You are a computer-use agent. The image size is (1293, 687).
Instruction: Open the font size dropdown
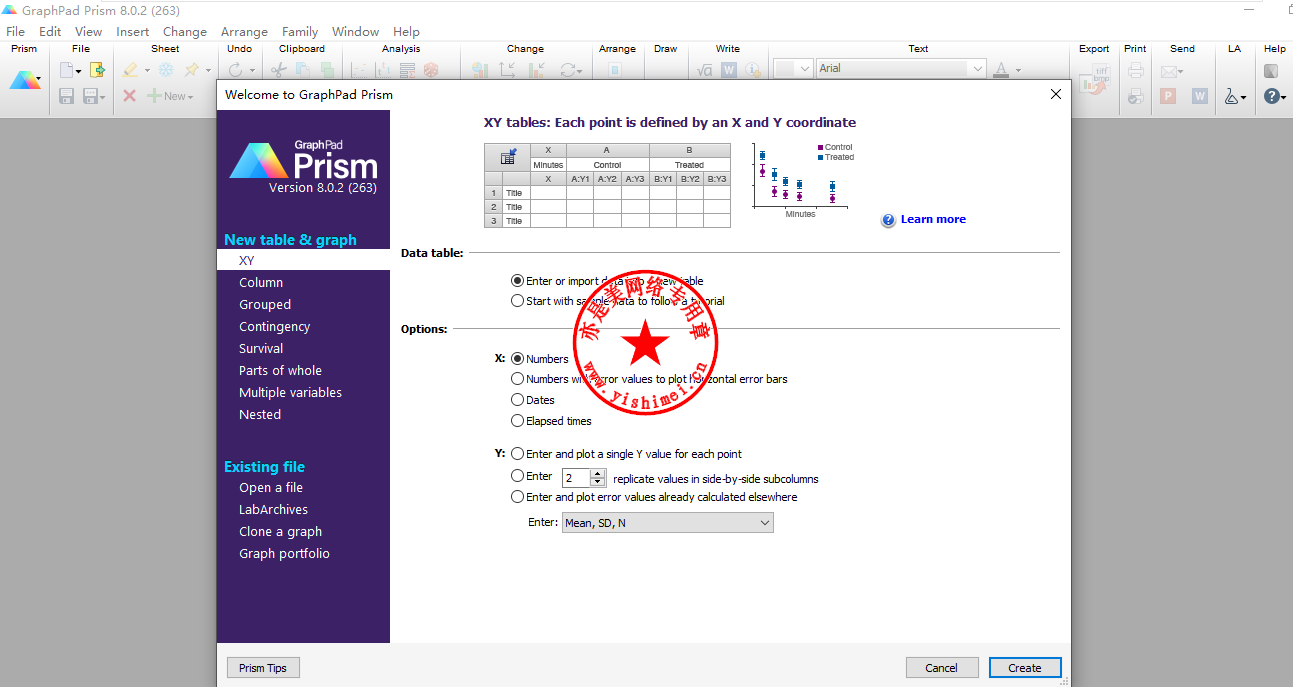click(x=791, y=69)
